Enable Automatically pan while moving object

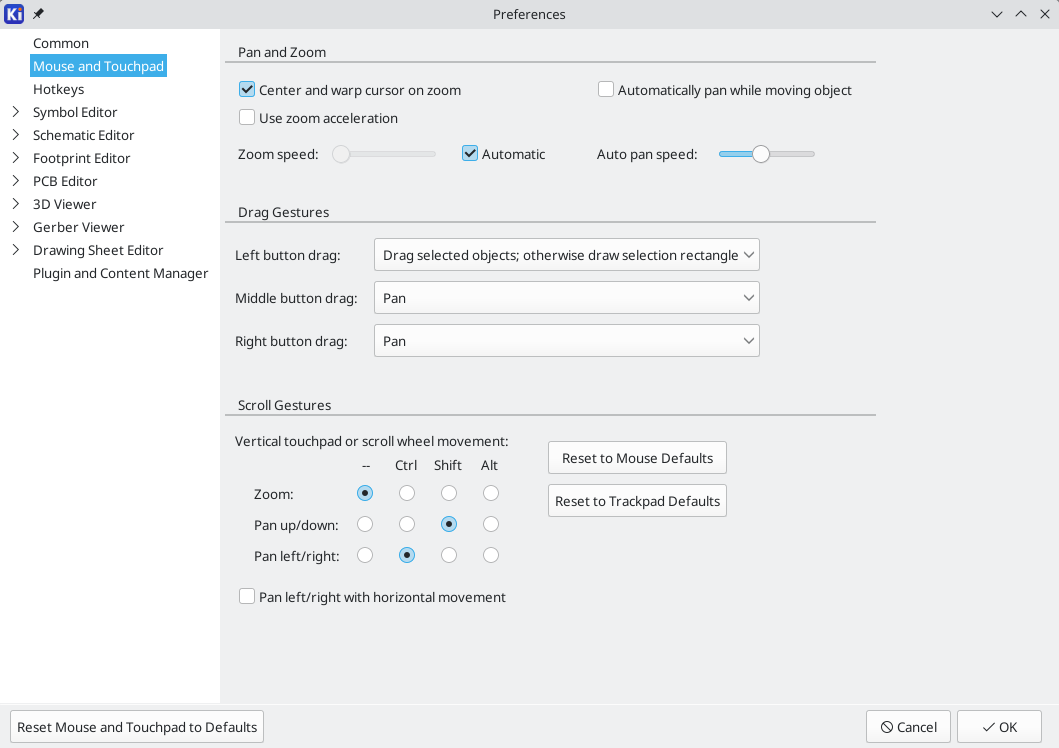click(605, 89)
